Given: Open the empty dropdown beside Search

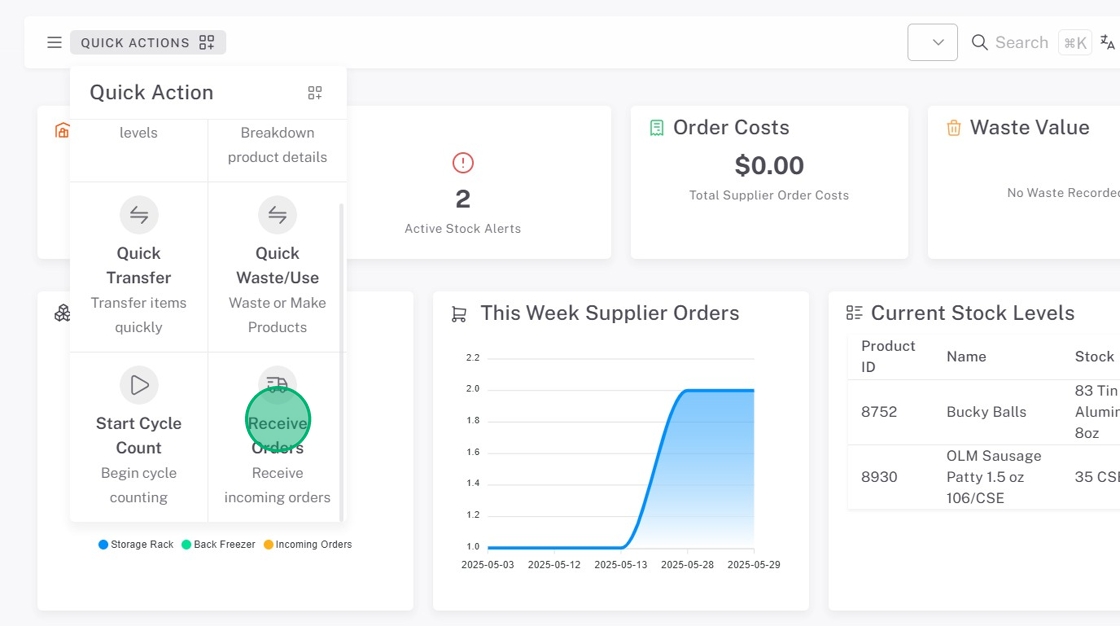Looking at the screenshot, I should (932, 42).
